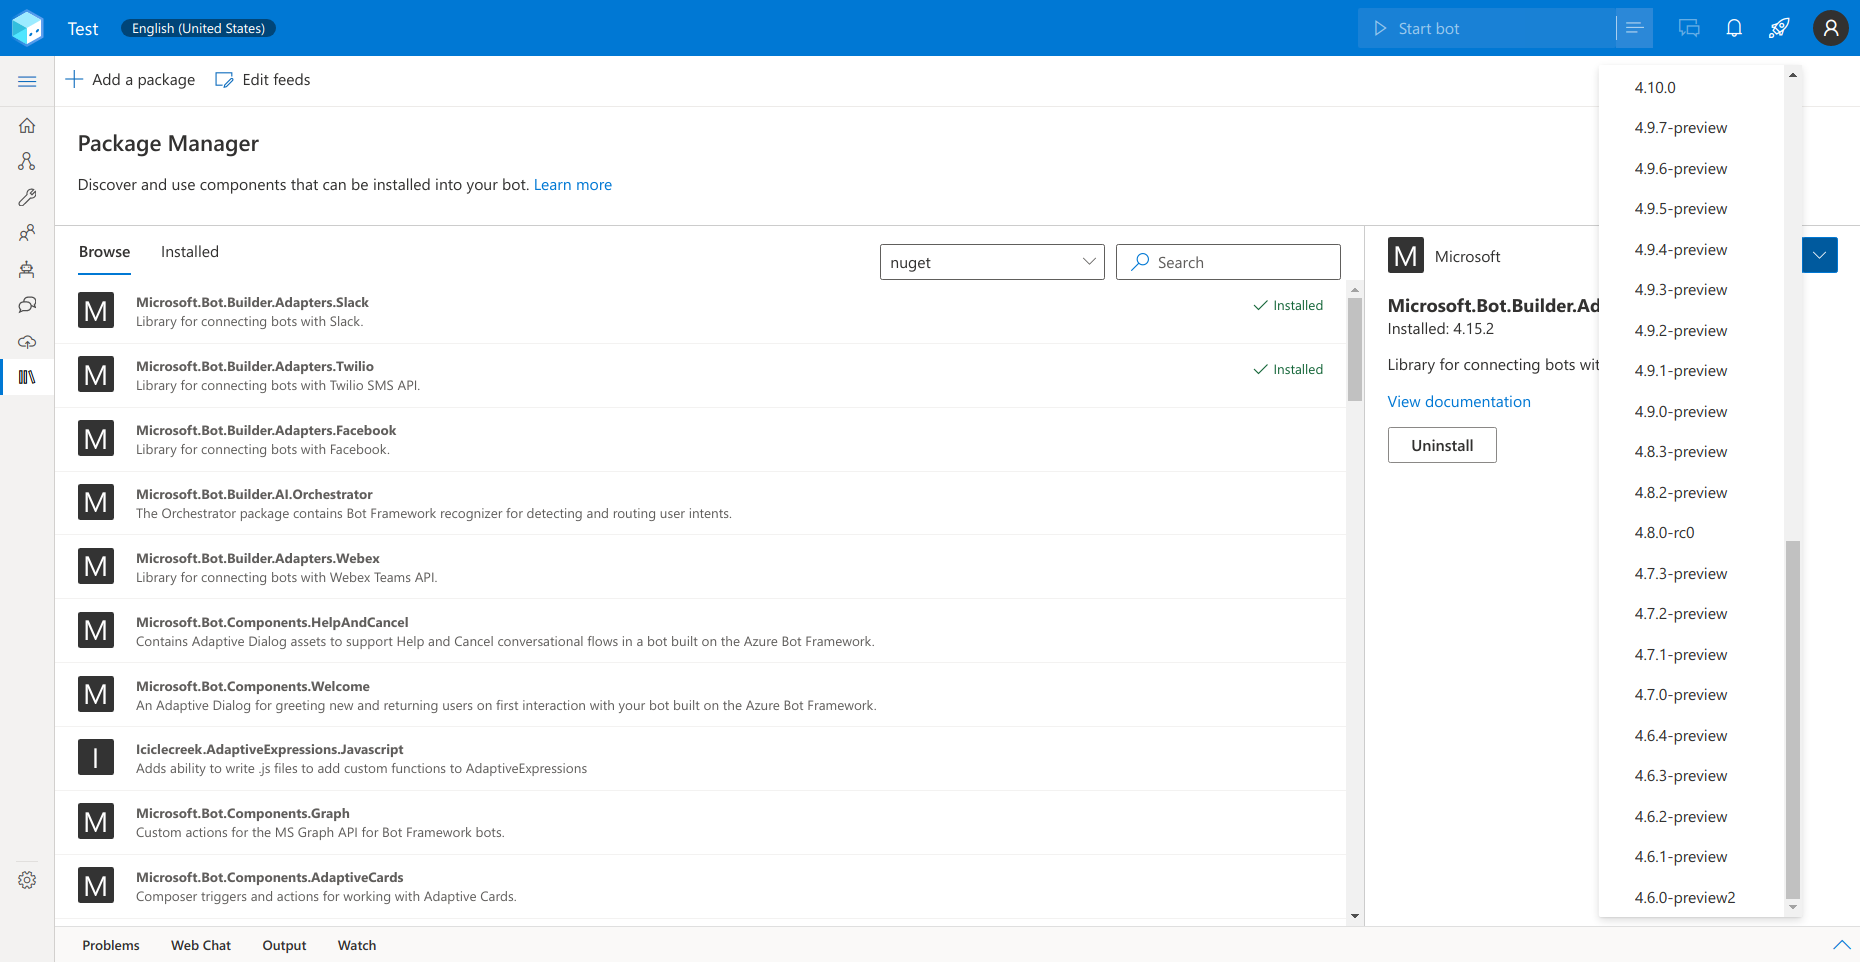This screenshot has height=962, width=1860.
Task: Click the version list scroll up arrow
Action: click(1793, 75)
